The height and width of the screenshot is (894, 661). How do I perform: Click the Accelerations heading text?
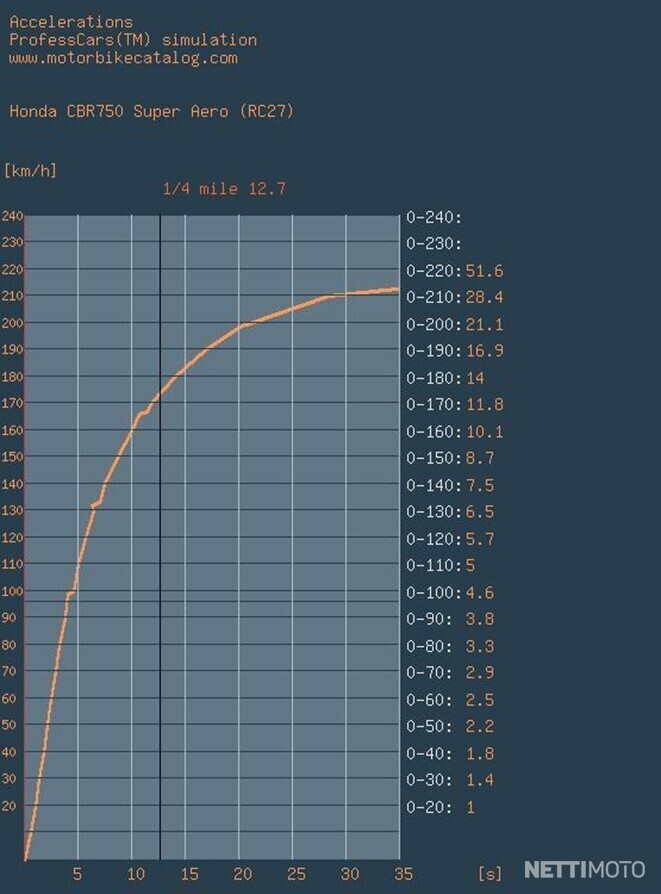click(x=70, y=21)
